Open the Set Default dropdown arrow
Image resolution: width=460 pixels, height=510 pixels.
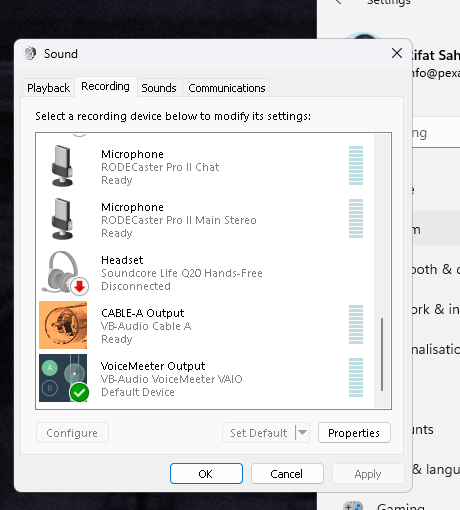[x=302, y=433]
